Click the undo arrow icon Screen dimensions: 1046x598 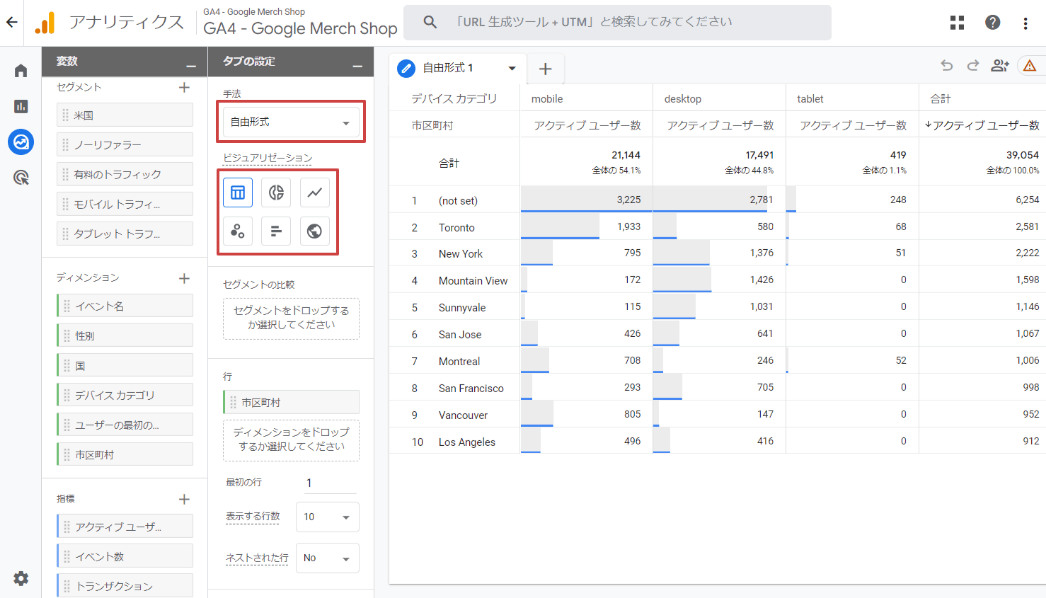(x=947, y=65)
